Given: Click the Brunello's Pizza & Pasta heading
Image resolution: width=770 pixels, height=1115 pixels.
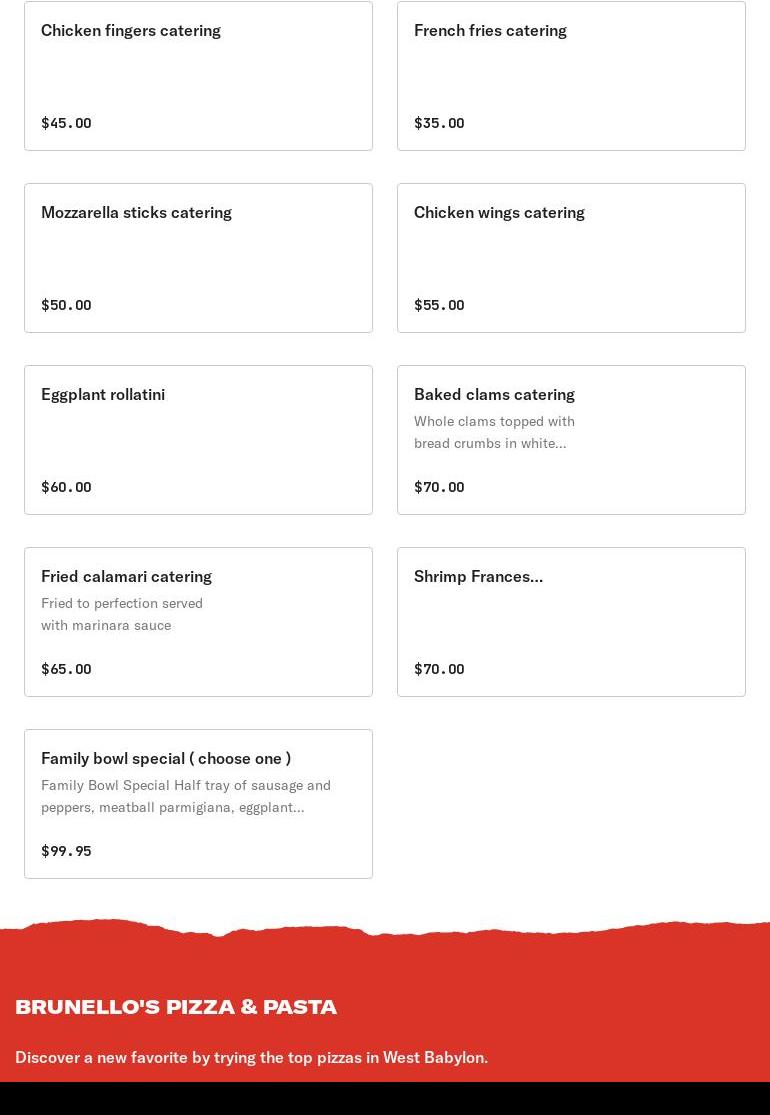Looking at the screenshot, I should click(176, 1006).
